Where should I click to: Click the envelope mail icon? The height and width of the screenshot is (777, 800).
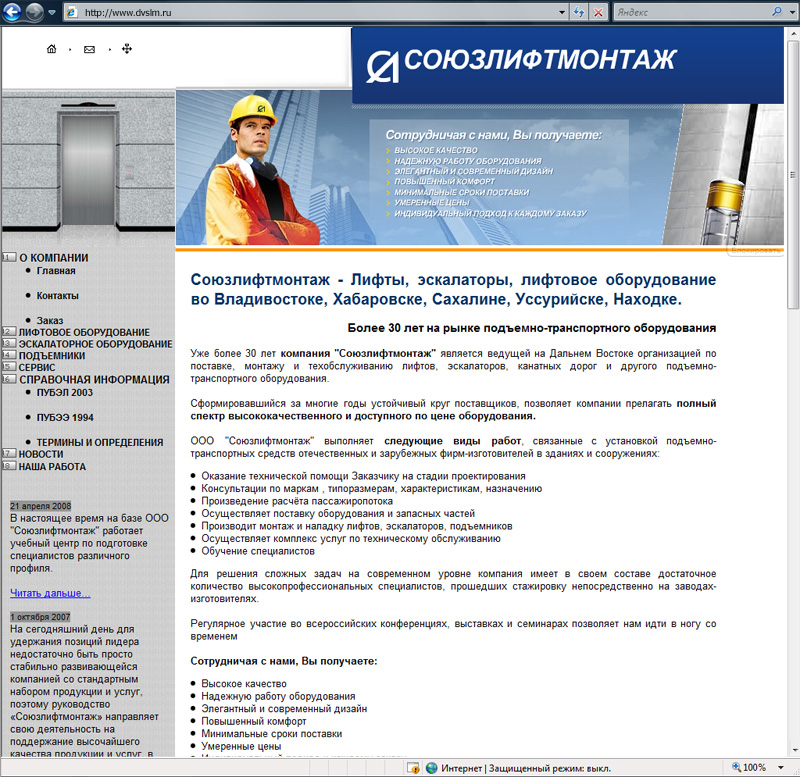point(89,49)
